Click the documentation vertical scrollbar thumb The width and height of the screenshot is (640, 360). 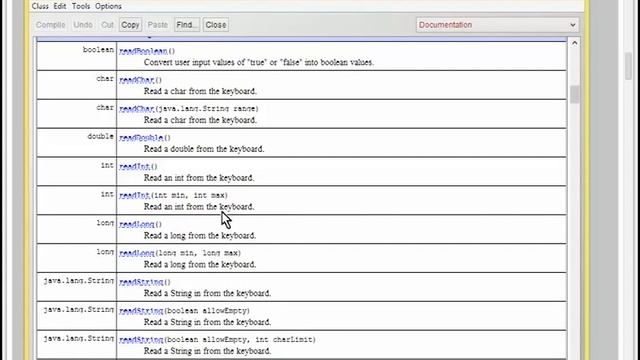(575, 95)
